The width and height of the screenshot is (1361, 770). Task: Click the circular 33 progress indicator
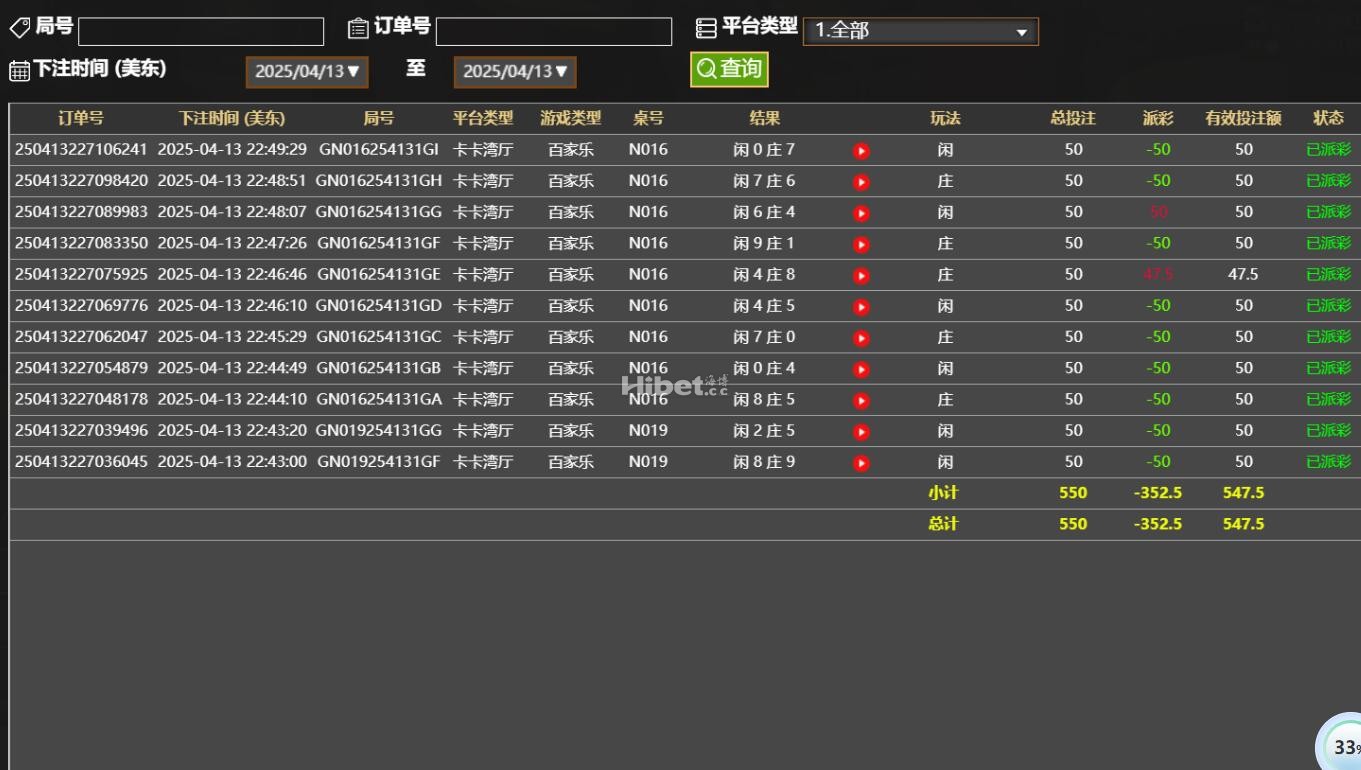point(1342,746)
